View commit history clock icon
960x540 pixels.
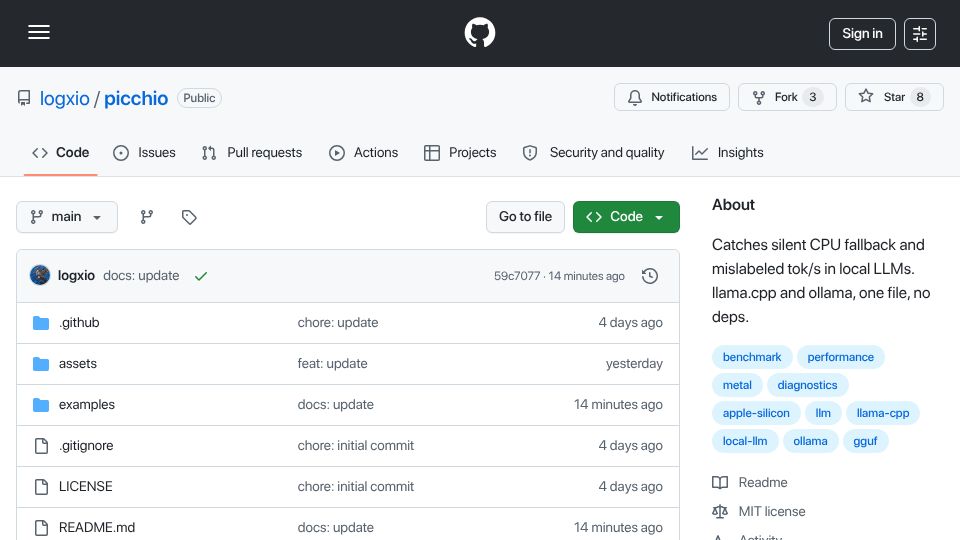650,276
